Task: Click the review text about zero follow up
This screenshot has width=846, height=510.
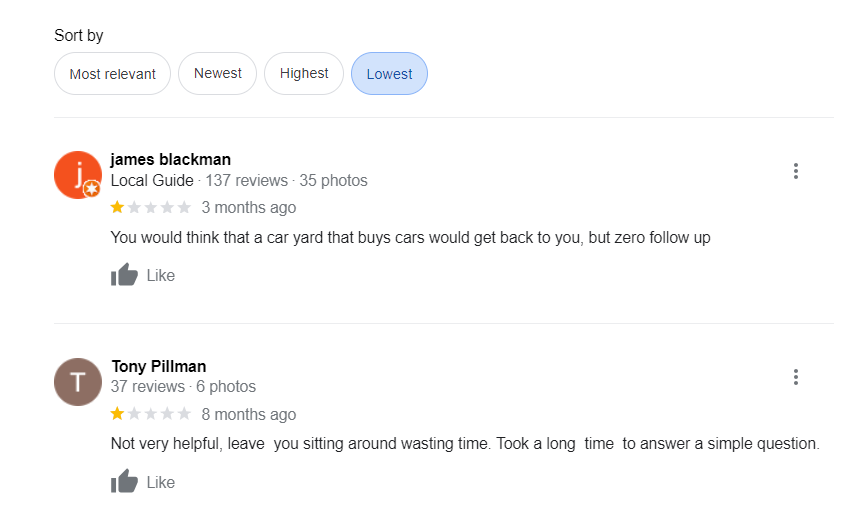Action: pyautogui.click(x=410, y=238)
